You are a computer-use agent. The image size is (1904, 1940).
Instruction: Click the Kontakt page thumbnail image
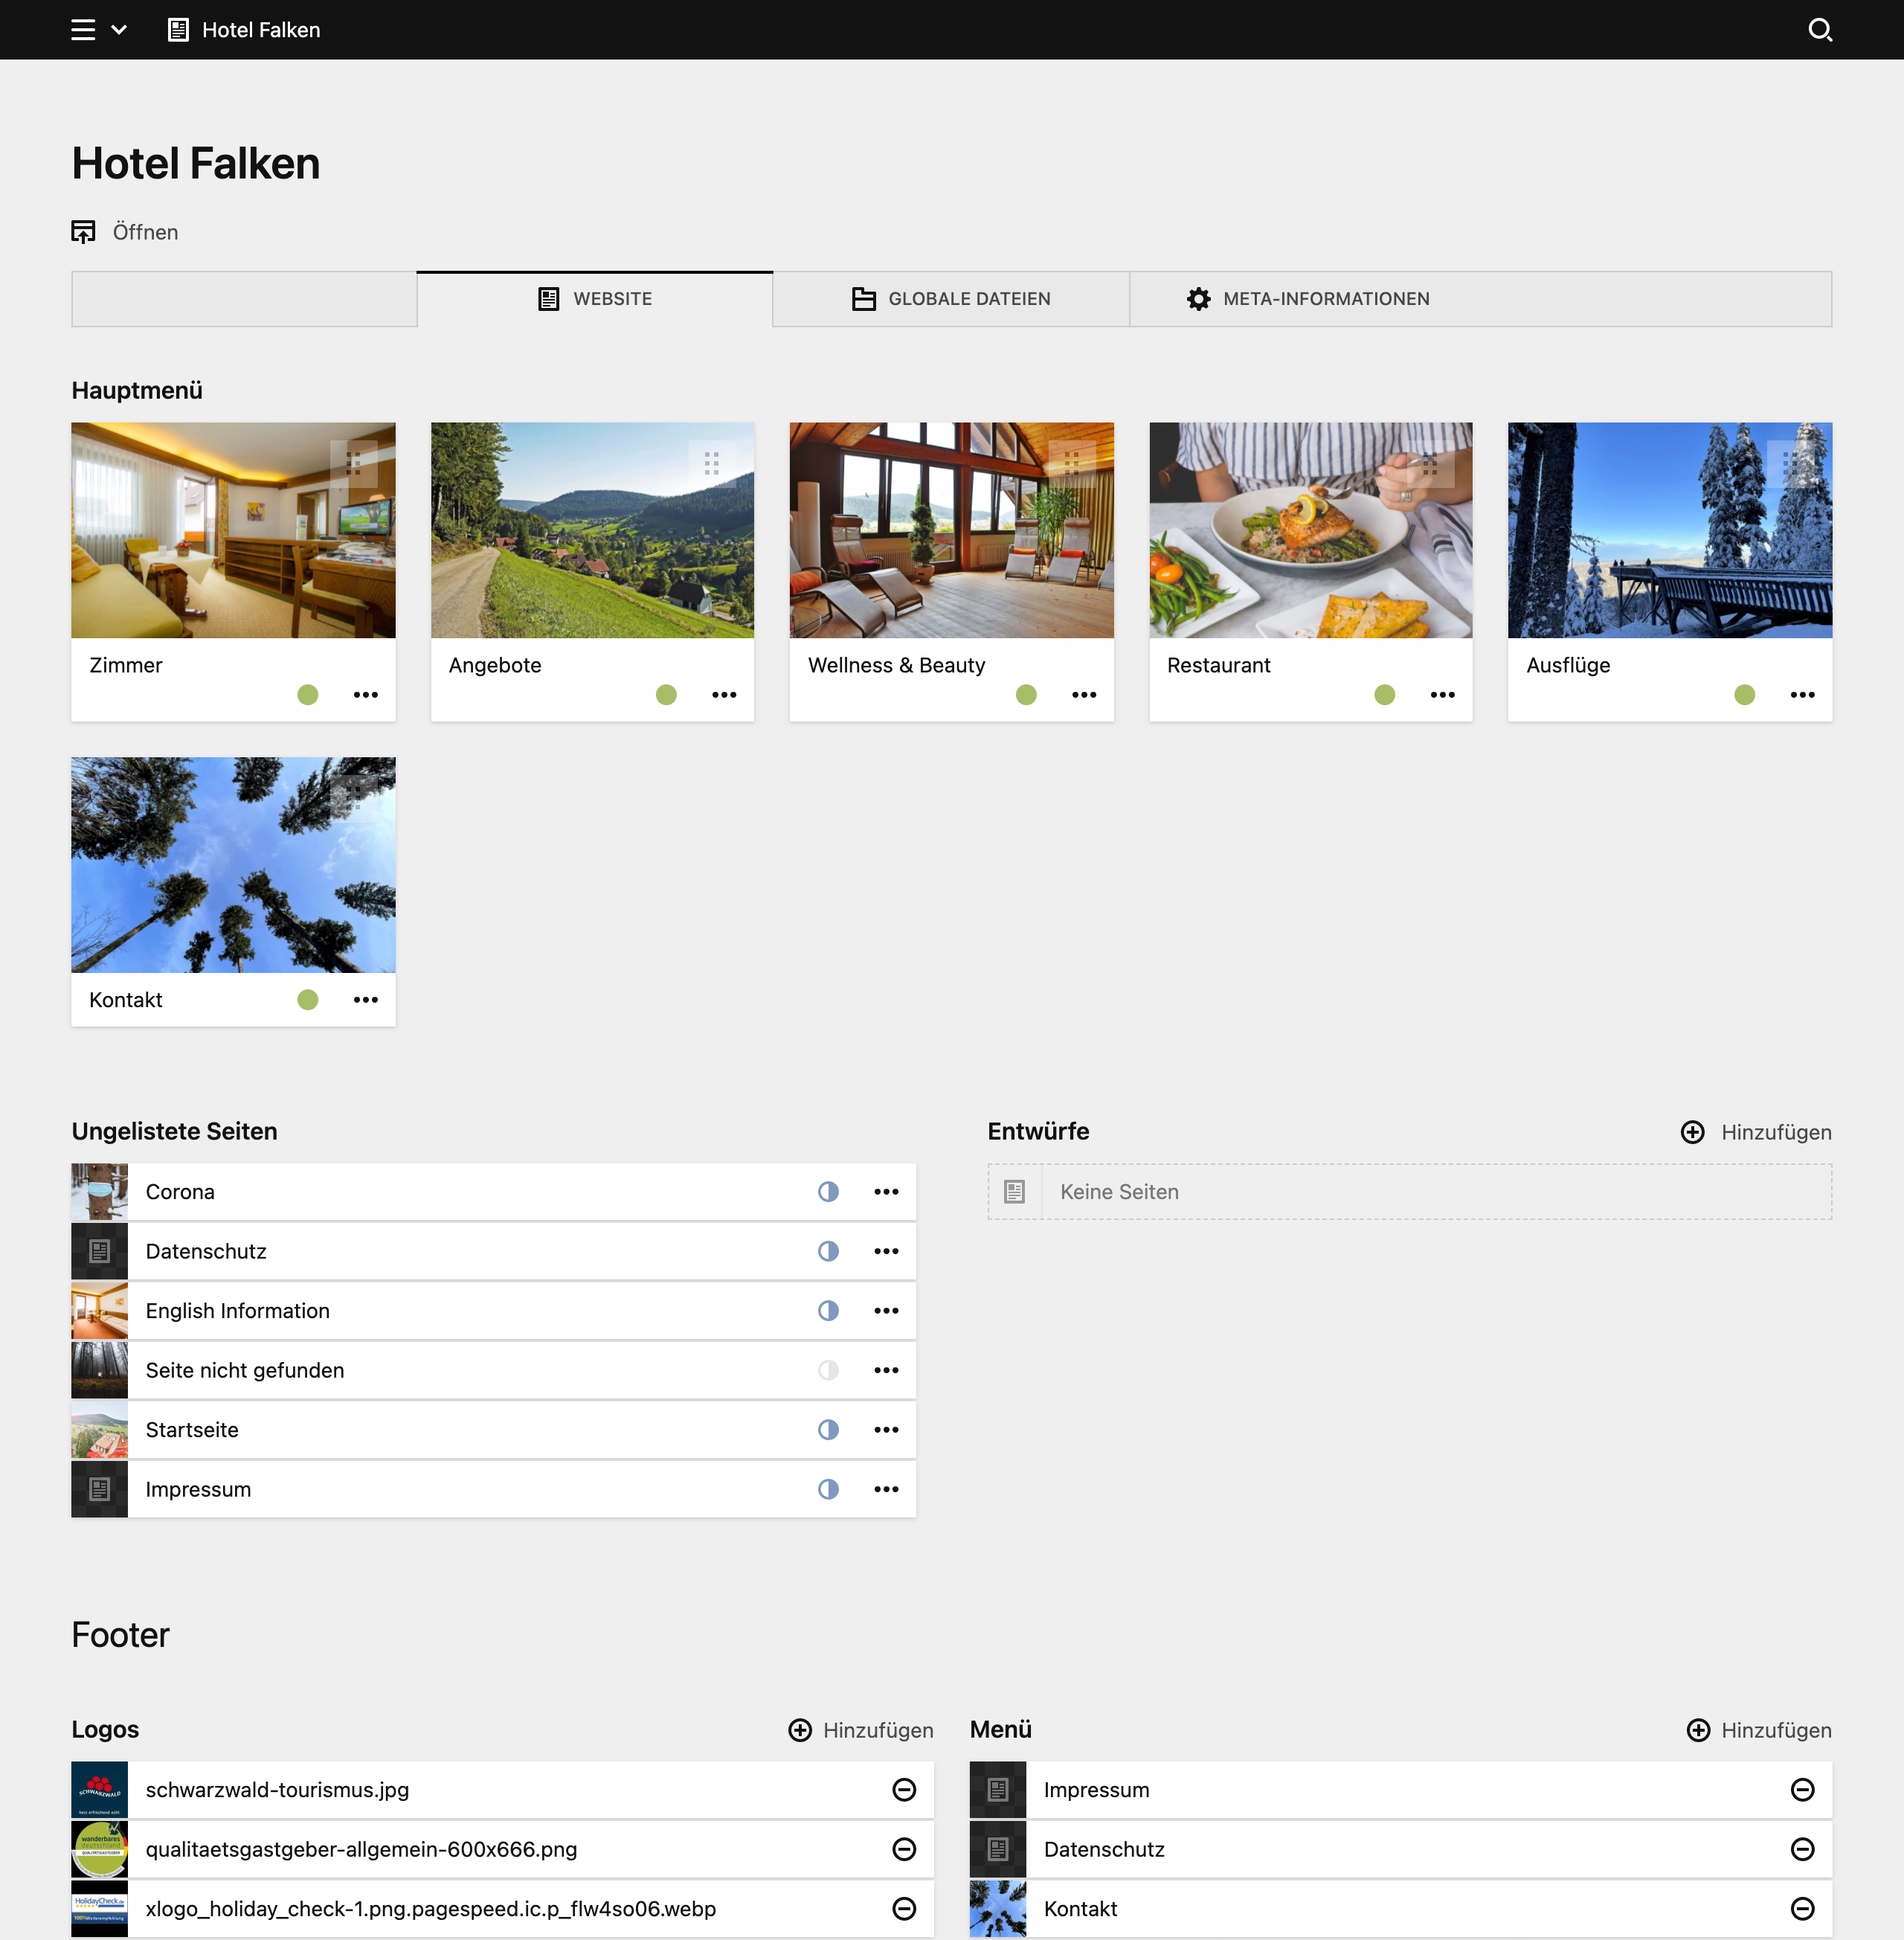233,866
